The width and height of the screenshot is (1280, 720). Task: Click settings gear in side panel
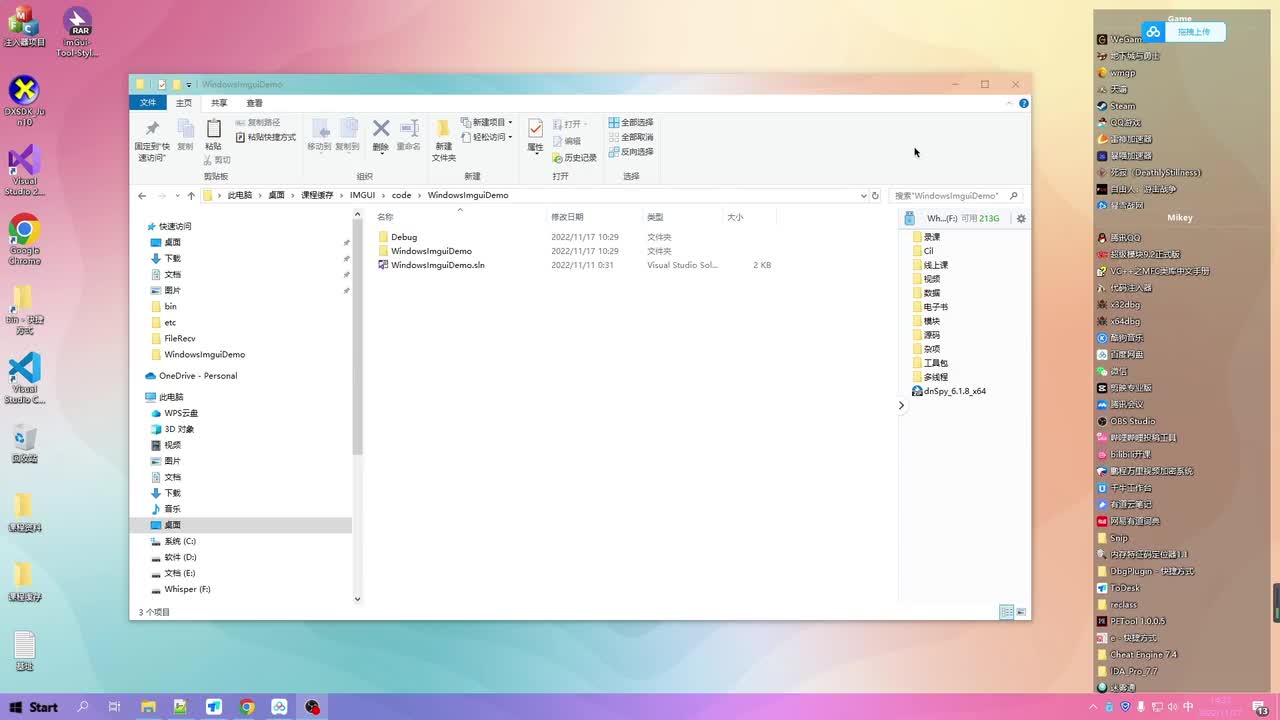click(1021, 218)
